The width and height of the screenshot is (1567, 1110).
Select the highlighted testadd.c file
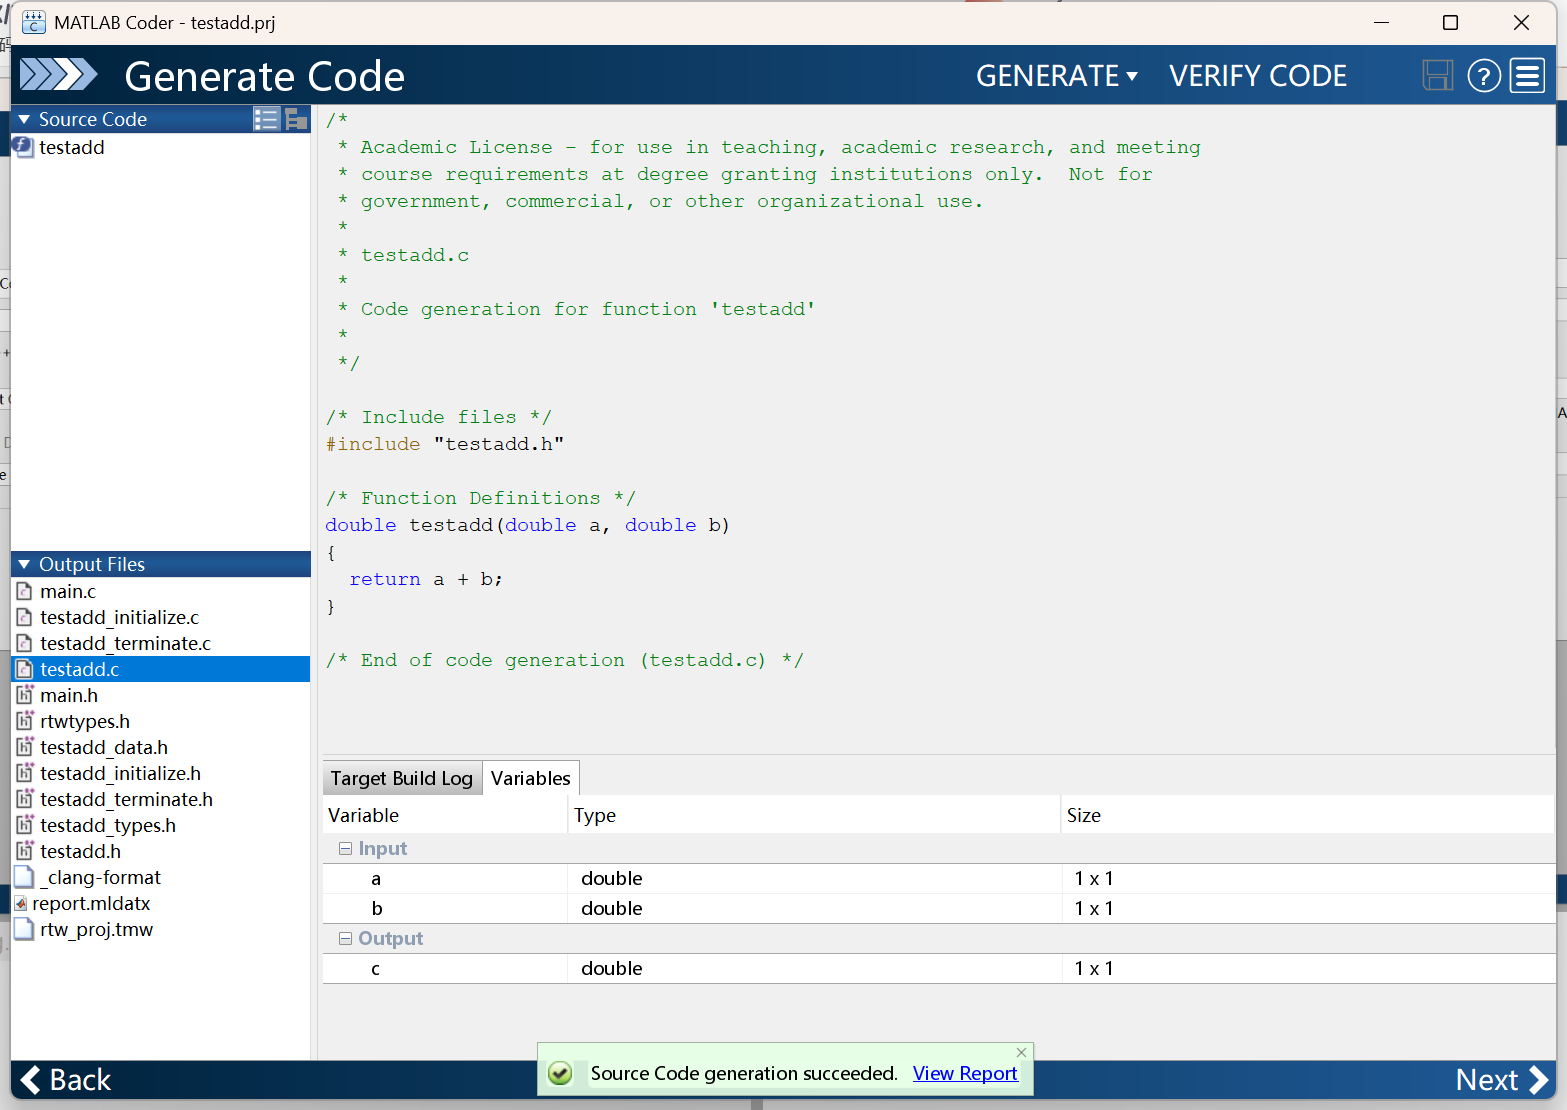(160, 669)
